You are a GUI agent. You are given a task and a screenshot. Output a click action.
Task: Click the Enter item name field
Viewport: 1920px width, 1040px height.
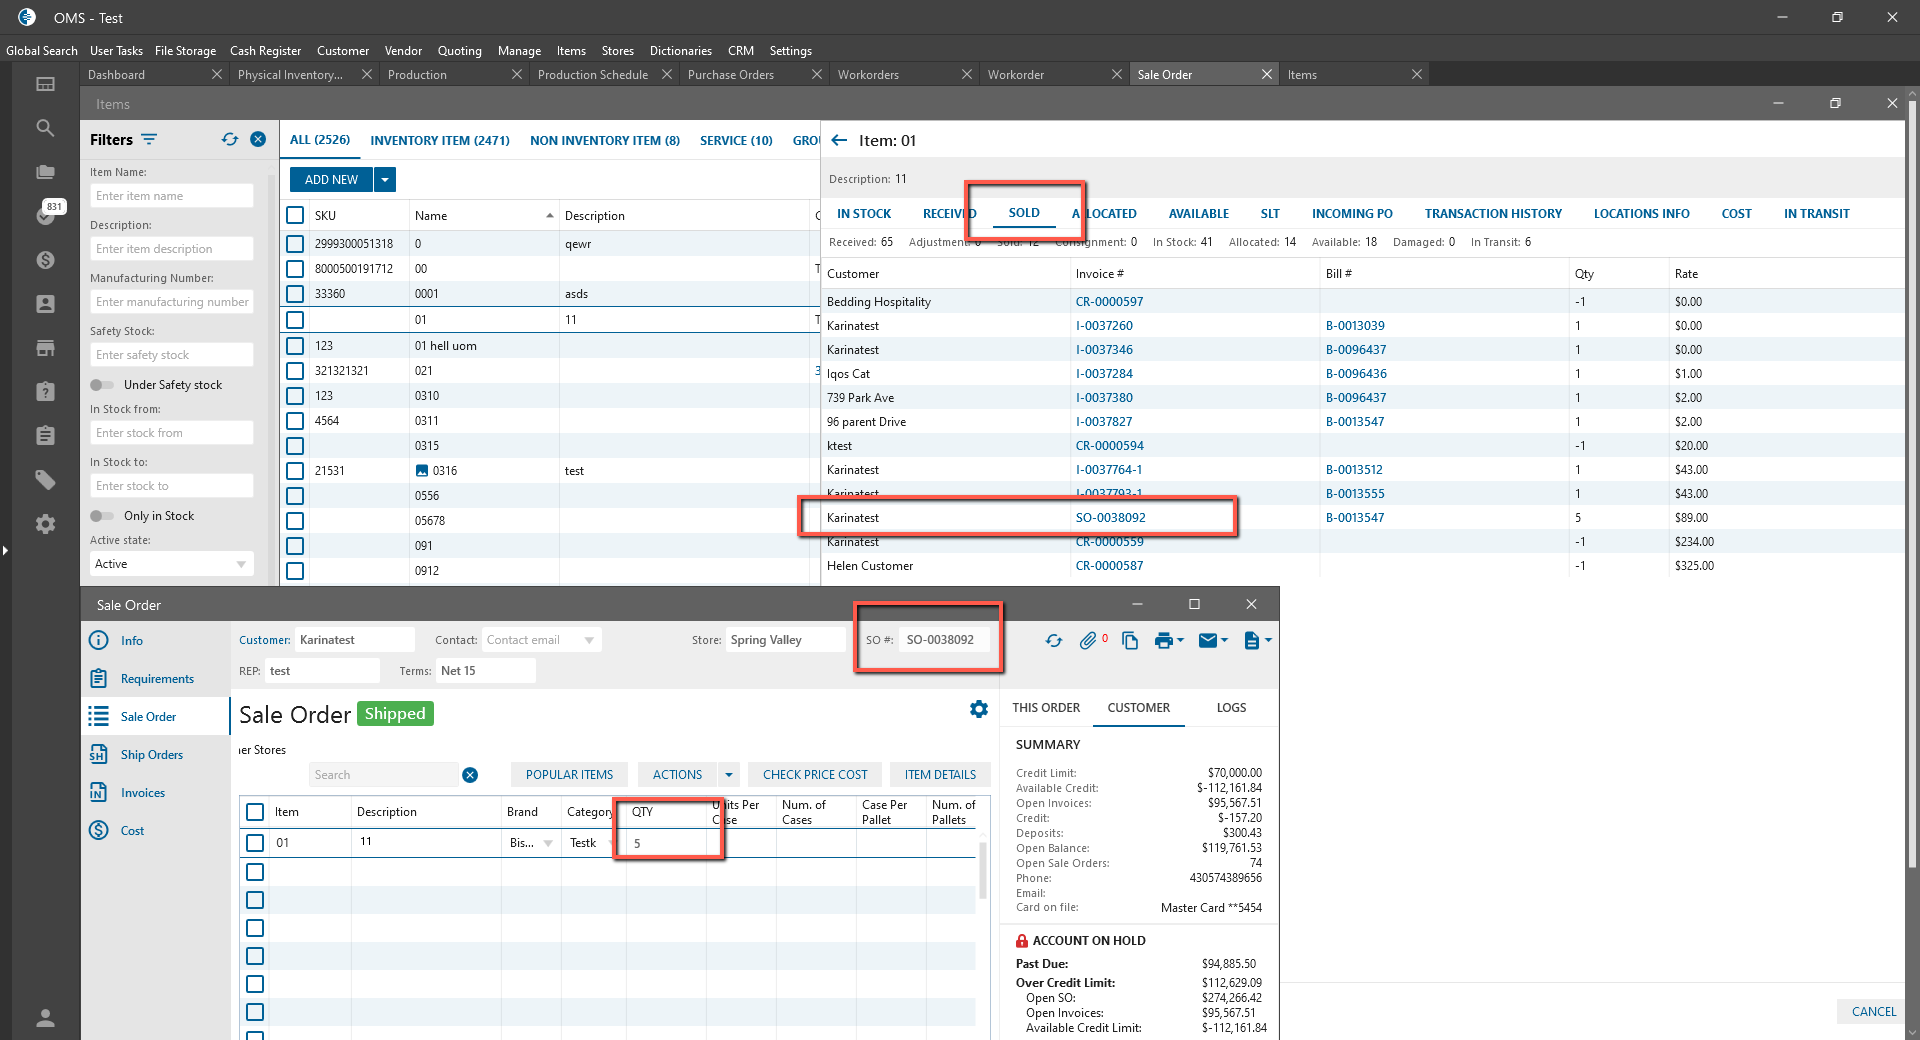[x=172, y=196]
